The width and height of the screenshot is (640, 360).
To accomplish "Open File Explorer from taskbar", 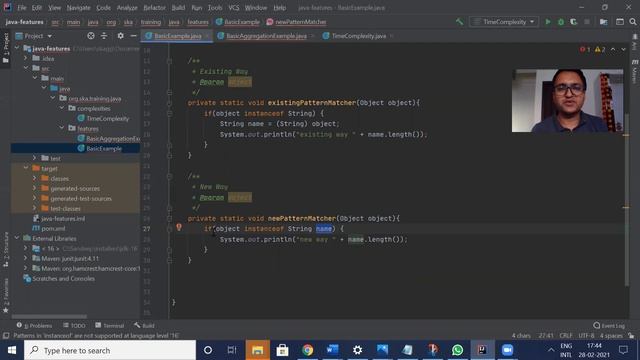I will click(258, 350).
